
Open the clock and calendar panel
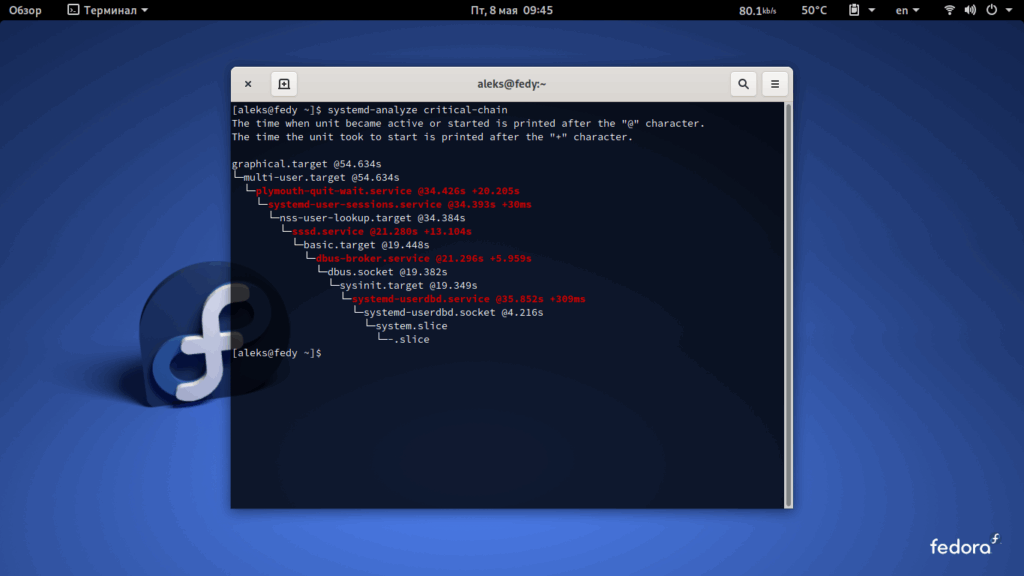click(x=511, y=10)
